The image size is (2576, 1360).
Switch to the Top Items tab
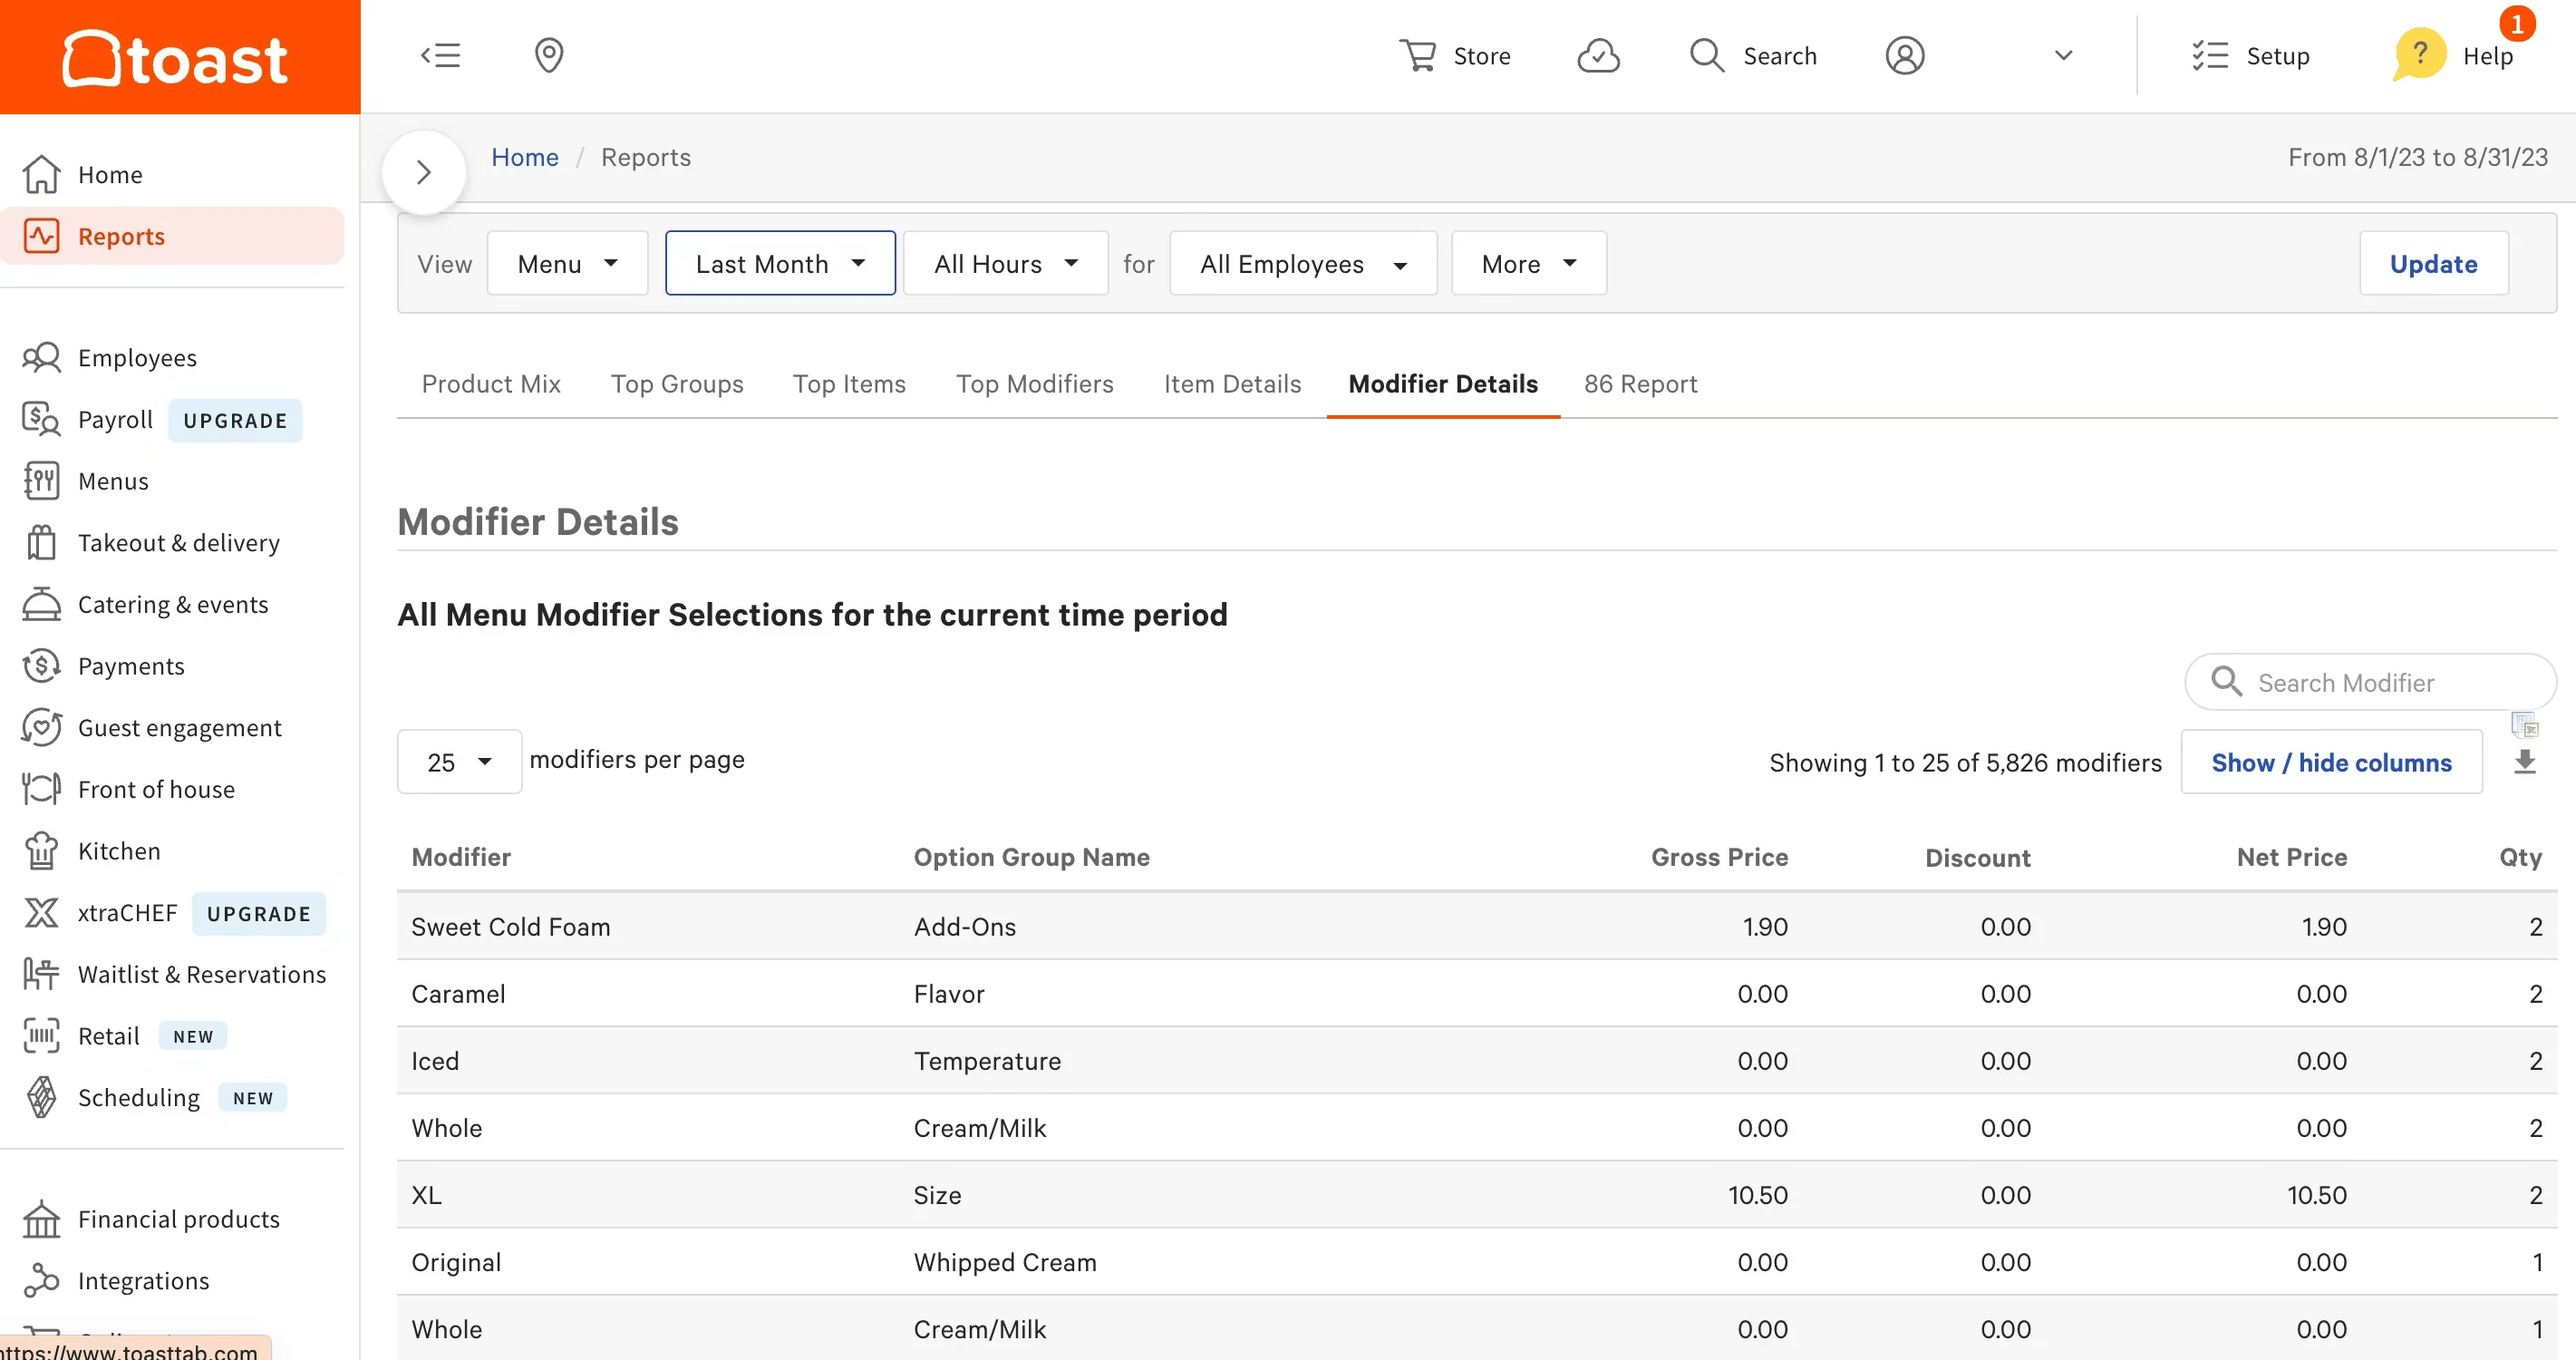click(849, 384)
